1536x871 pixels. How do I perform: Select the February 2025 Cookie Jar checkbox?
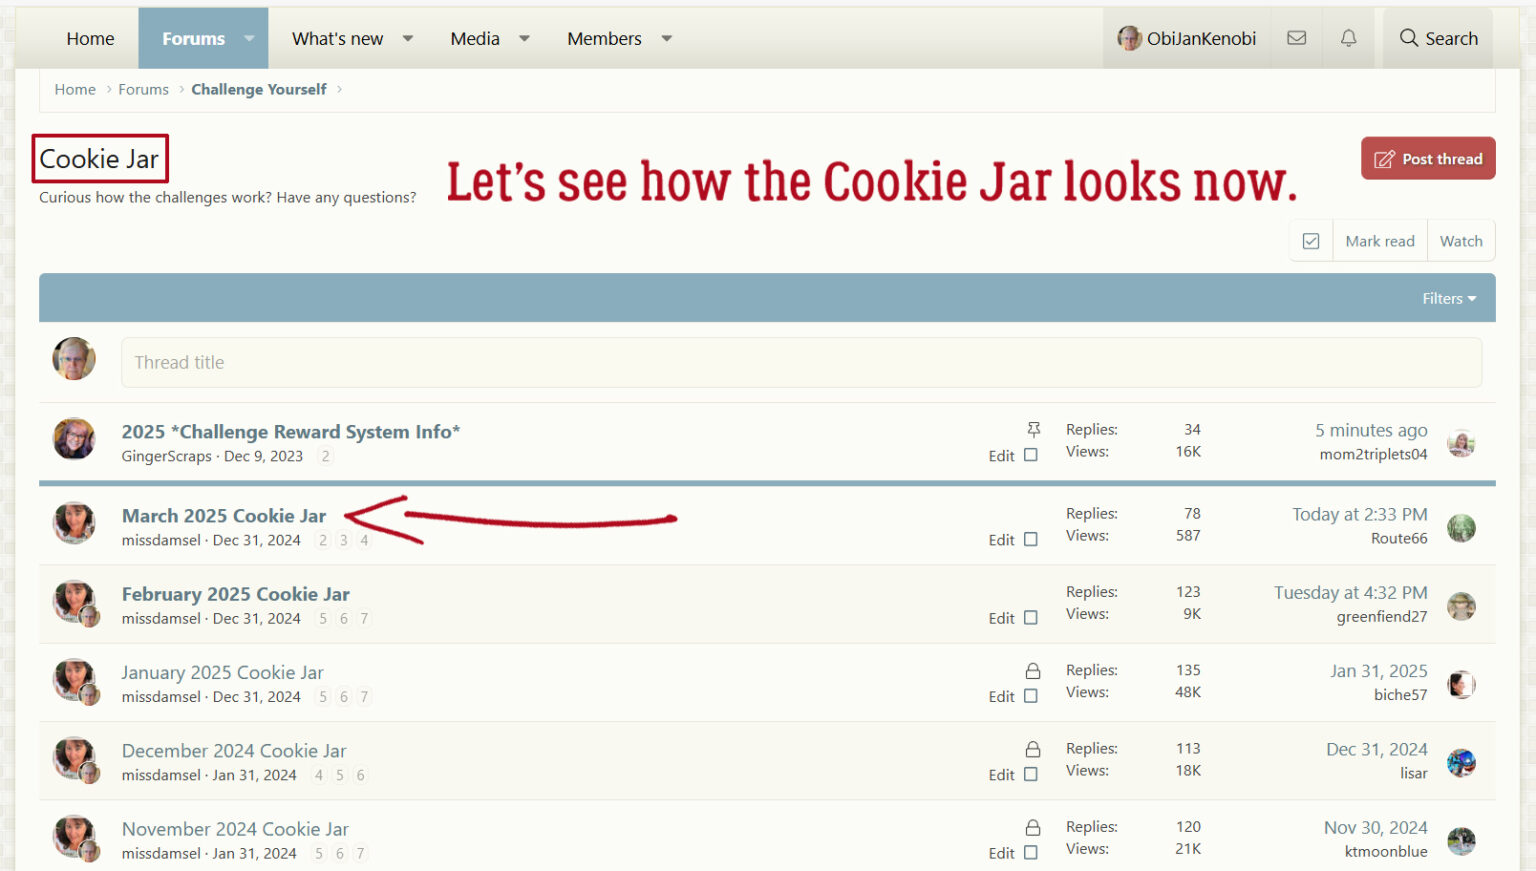1031,618
